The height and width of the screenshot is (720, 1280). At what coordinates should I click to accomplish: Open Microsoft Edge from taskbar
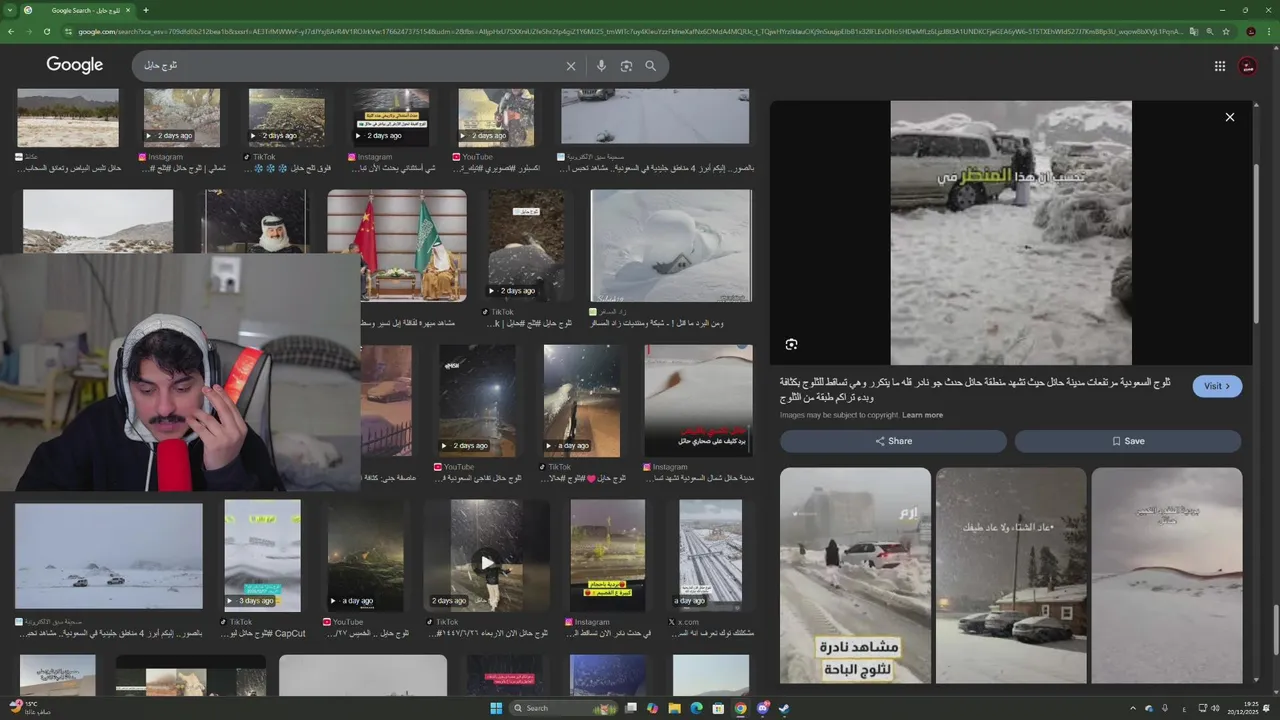697,708
